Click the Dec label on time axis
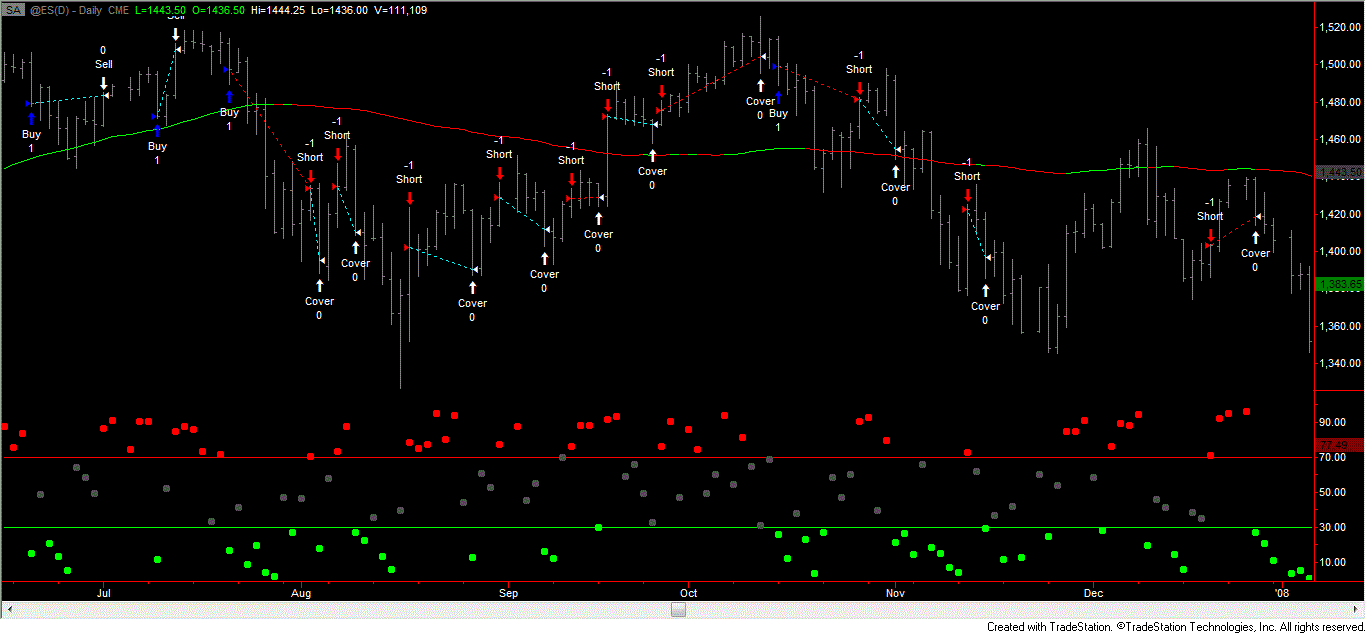1366x633 pixels. tap(1093, 593)
